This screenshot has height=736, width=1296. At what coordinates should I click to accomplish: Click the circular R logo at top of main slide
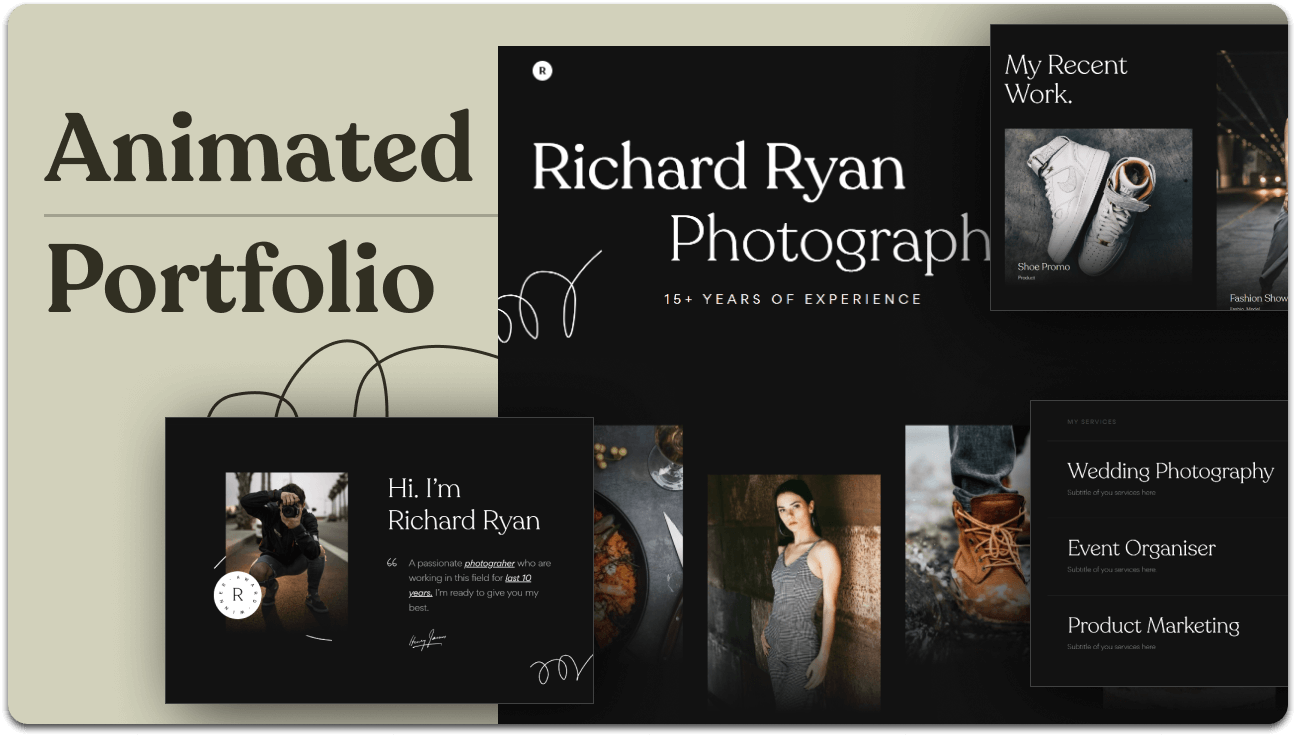point(542,70)
